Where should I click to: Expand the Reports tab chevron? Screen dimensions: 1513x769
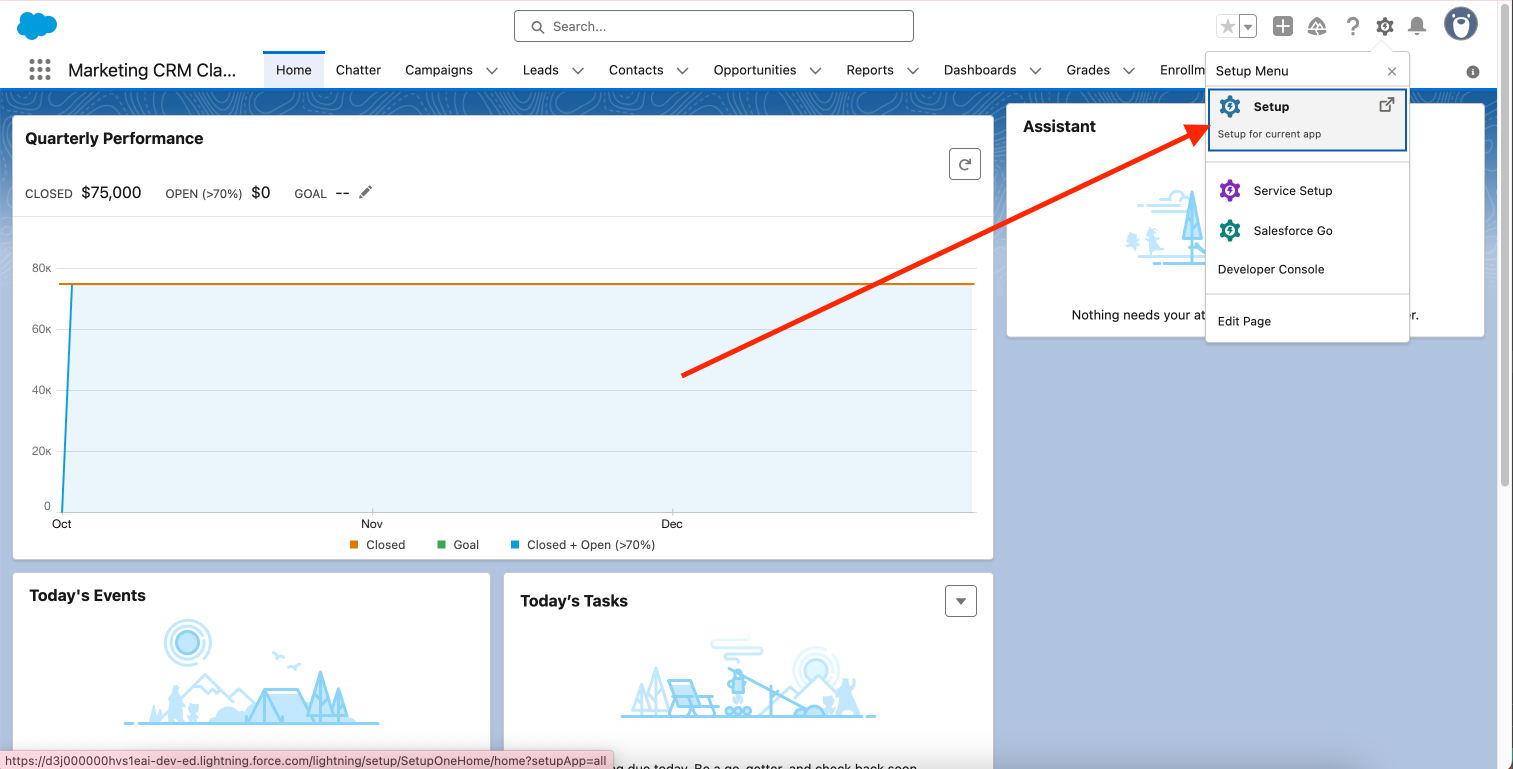click(x=913, y=71)
